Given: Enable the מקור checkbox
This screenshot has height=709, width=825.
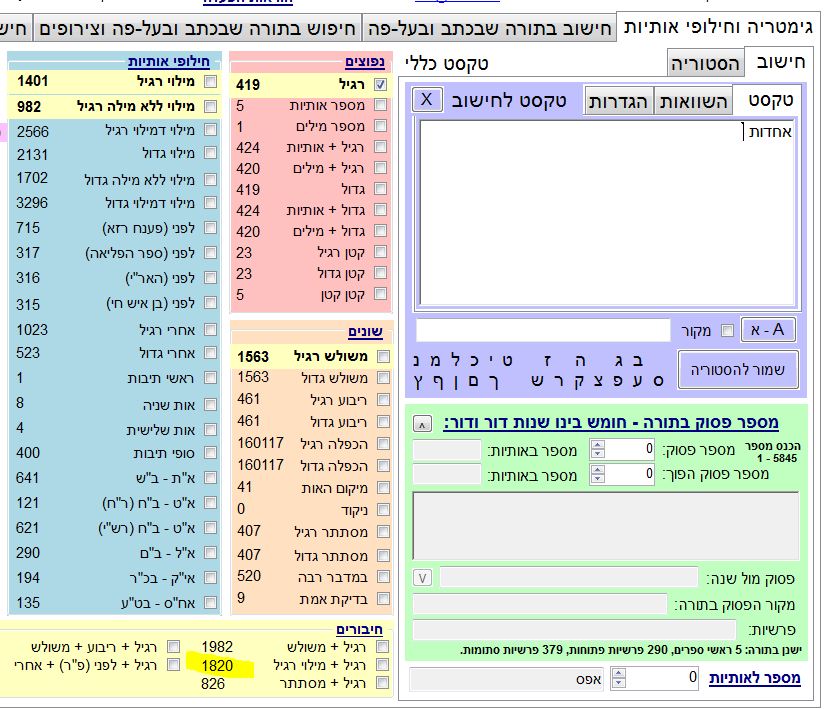Looking at the screenshot, I should (x=727, y=331).
